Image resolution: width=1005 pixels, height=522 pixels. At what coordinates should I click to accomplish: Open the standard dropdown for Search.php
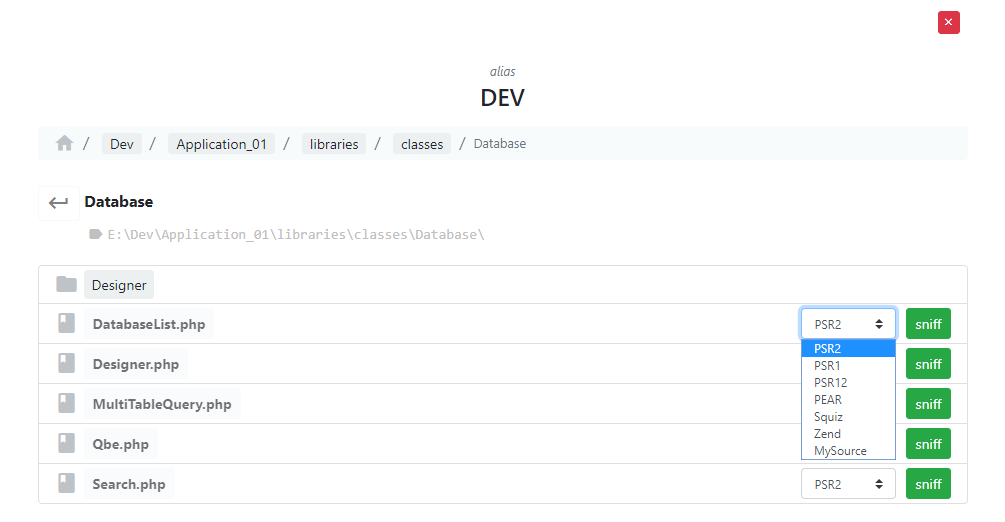(848, 484)
